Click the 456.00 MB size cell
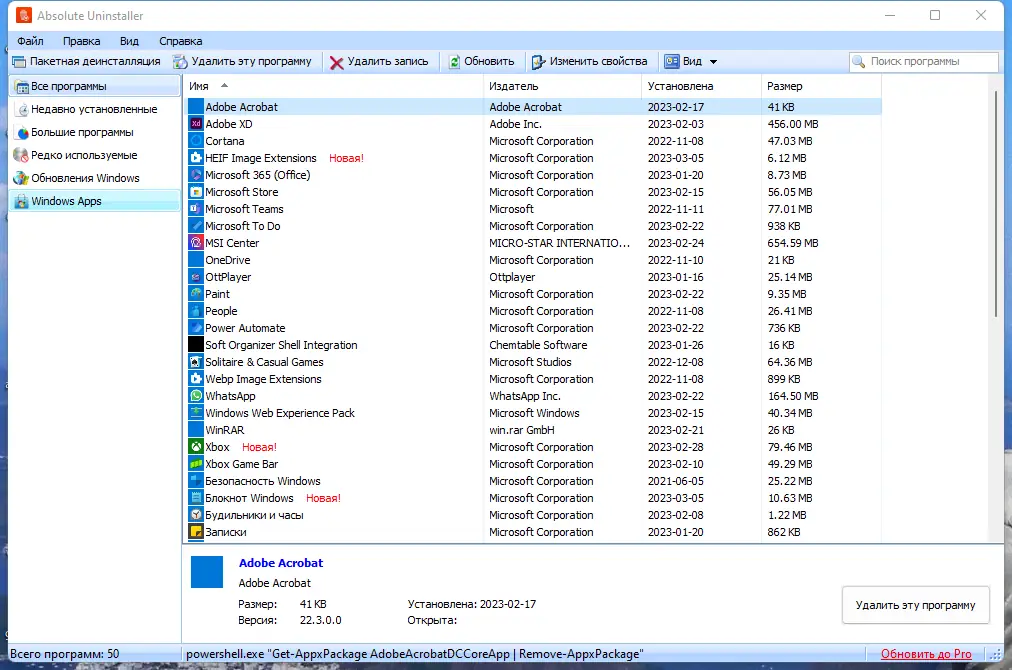The width and height of the screenshot is (1012, 670). click(x=793, y=124)
